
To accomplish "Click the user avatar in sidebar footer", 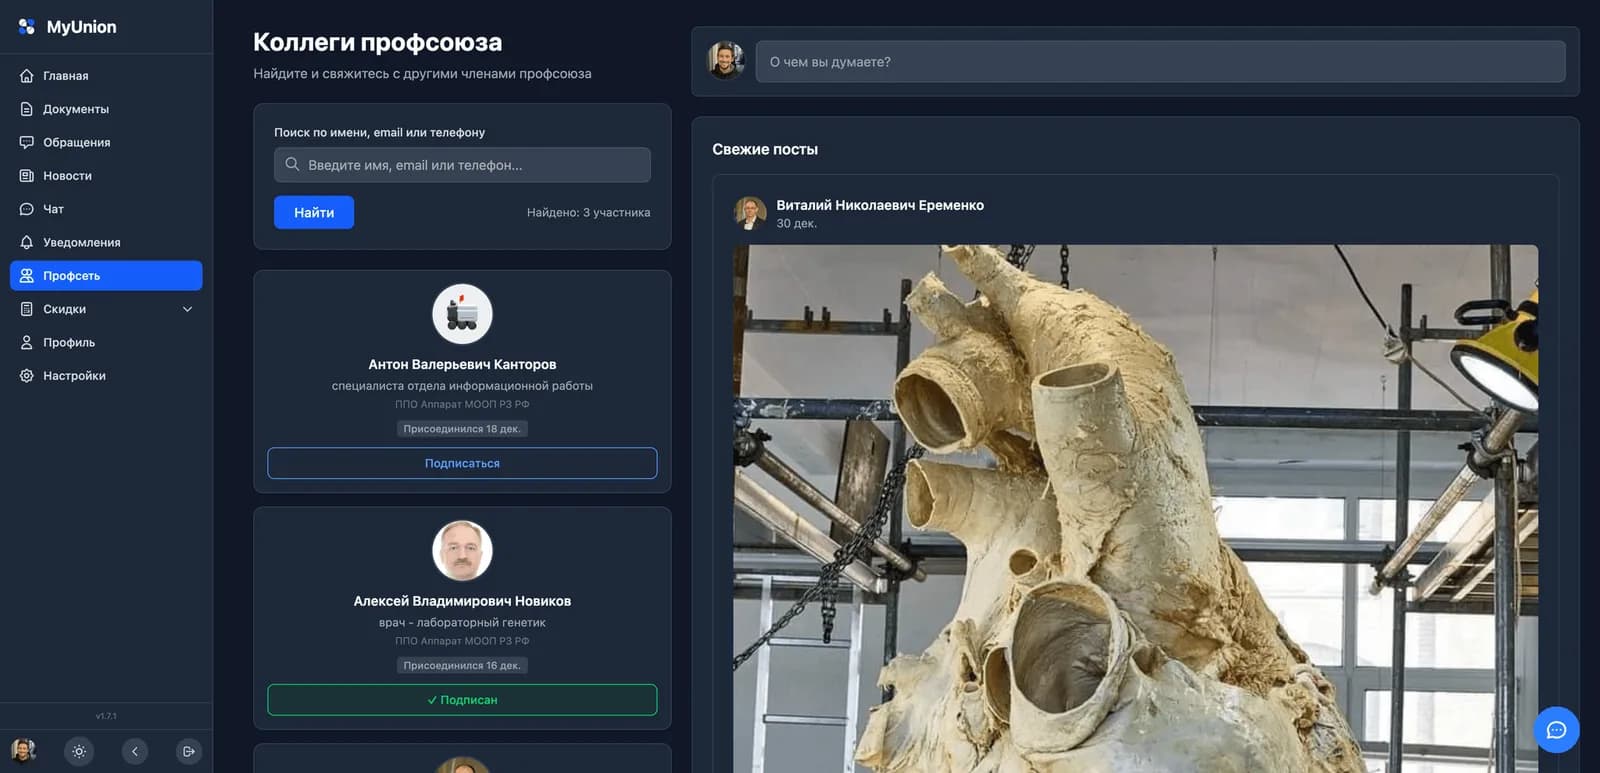I will (23, 750).
